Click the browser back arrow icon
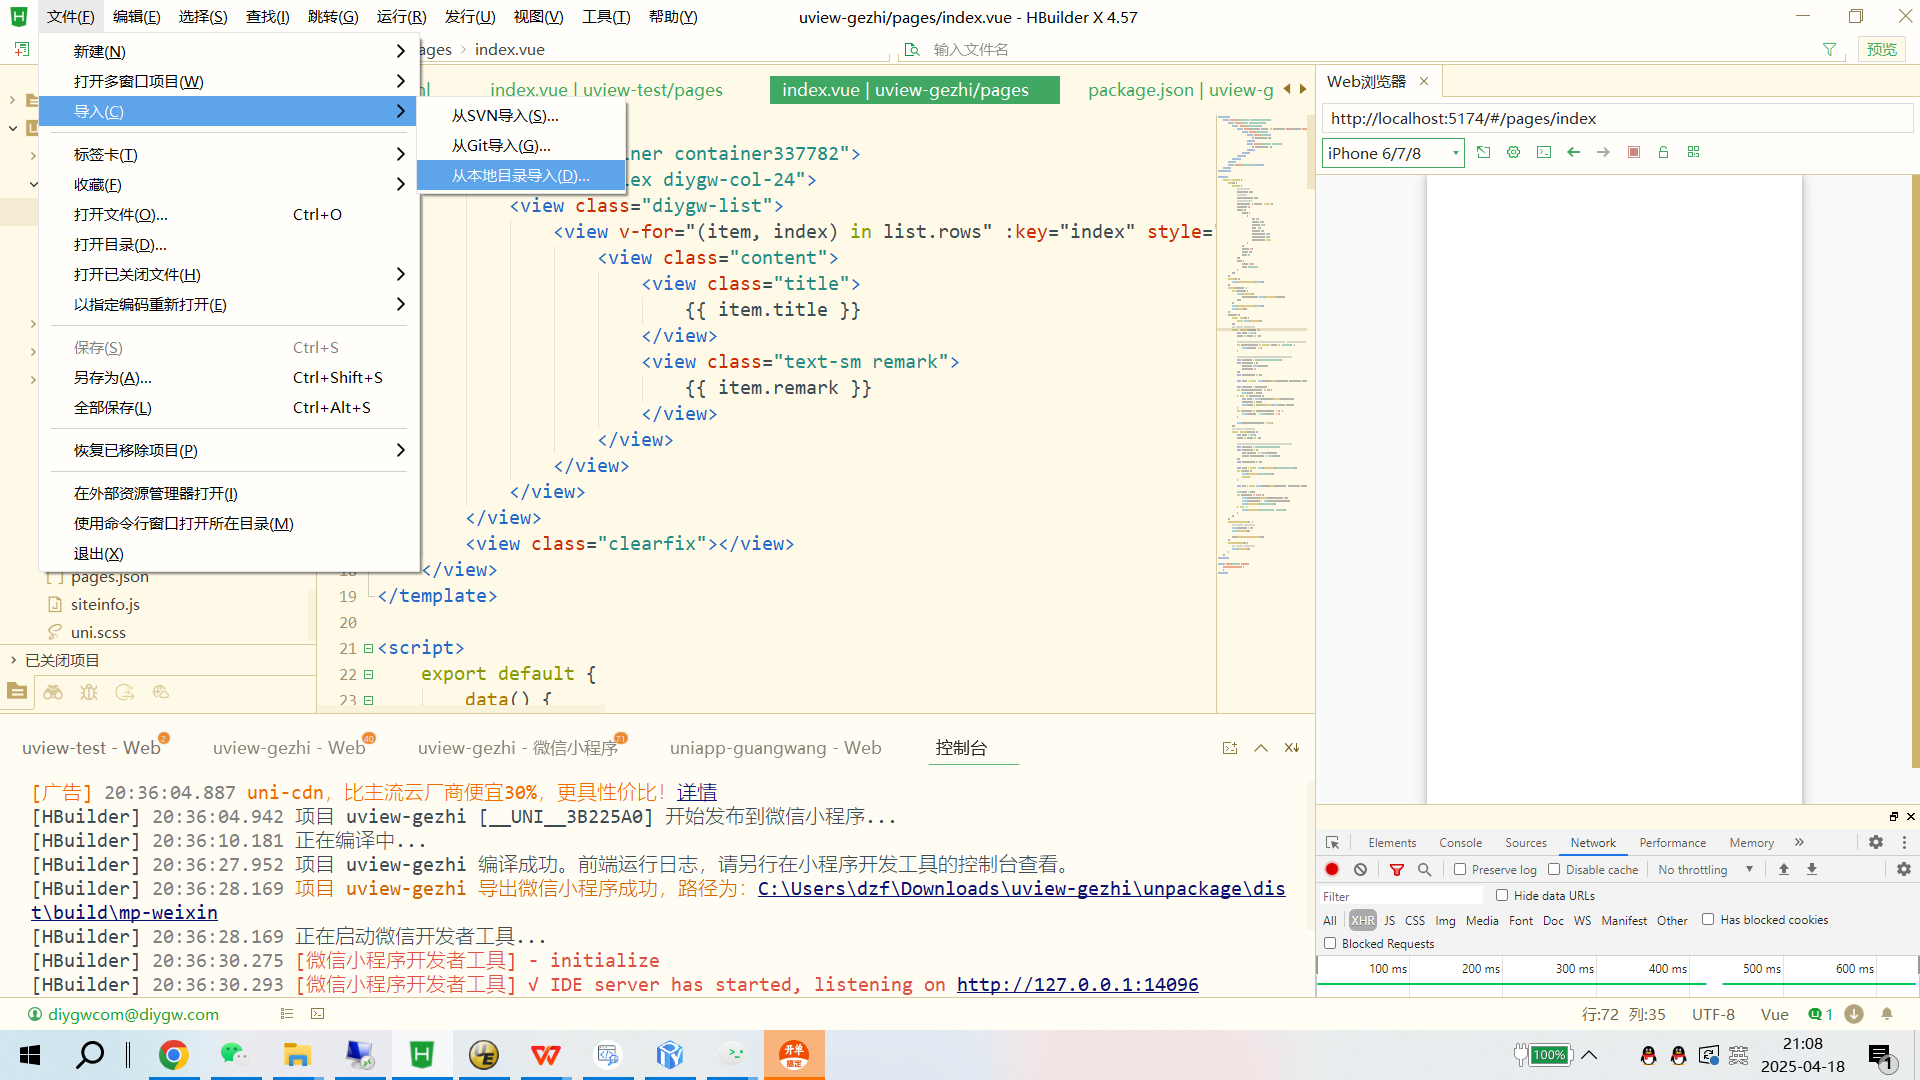Screen dimensions: 1920x1080 click(x=1574, y=152)
